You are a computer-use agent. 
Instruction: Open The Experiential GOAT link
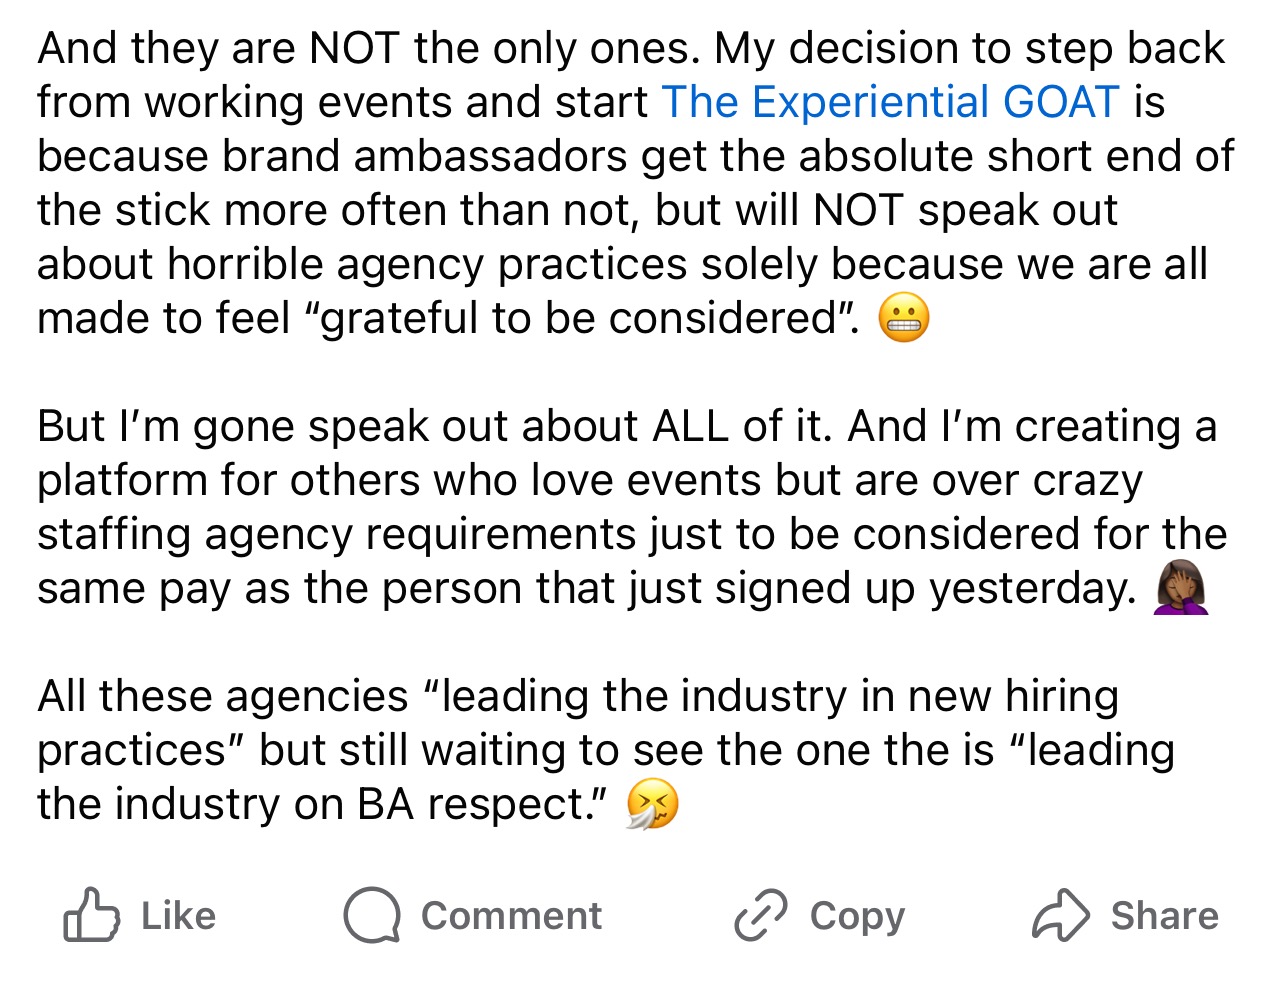pyautogui.click(x=890, y=102)
